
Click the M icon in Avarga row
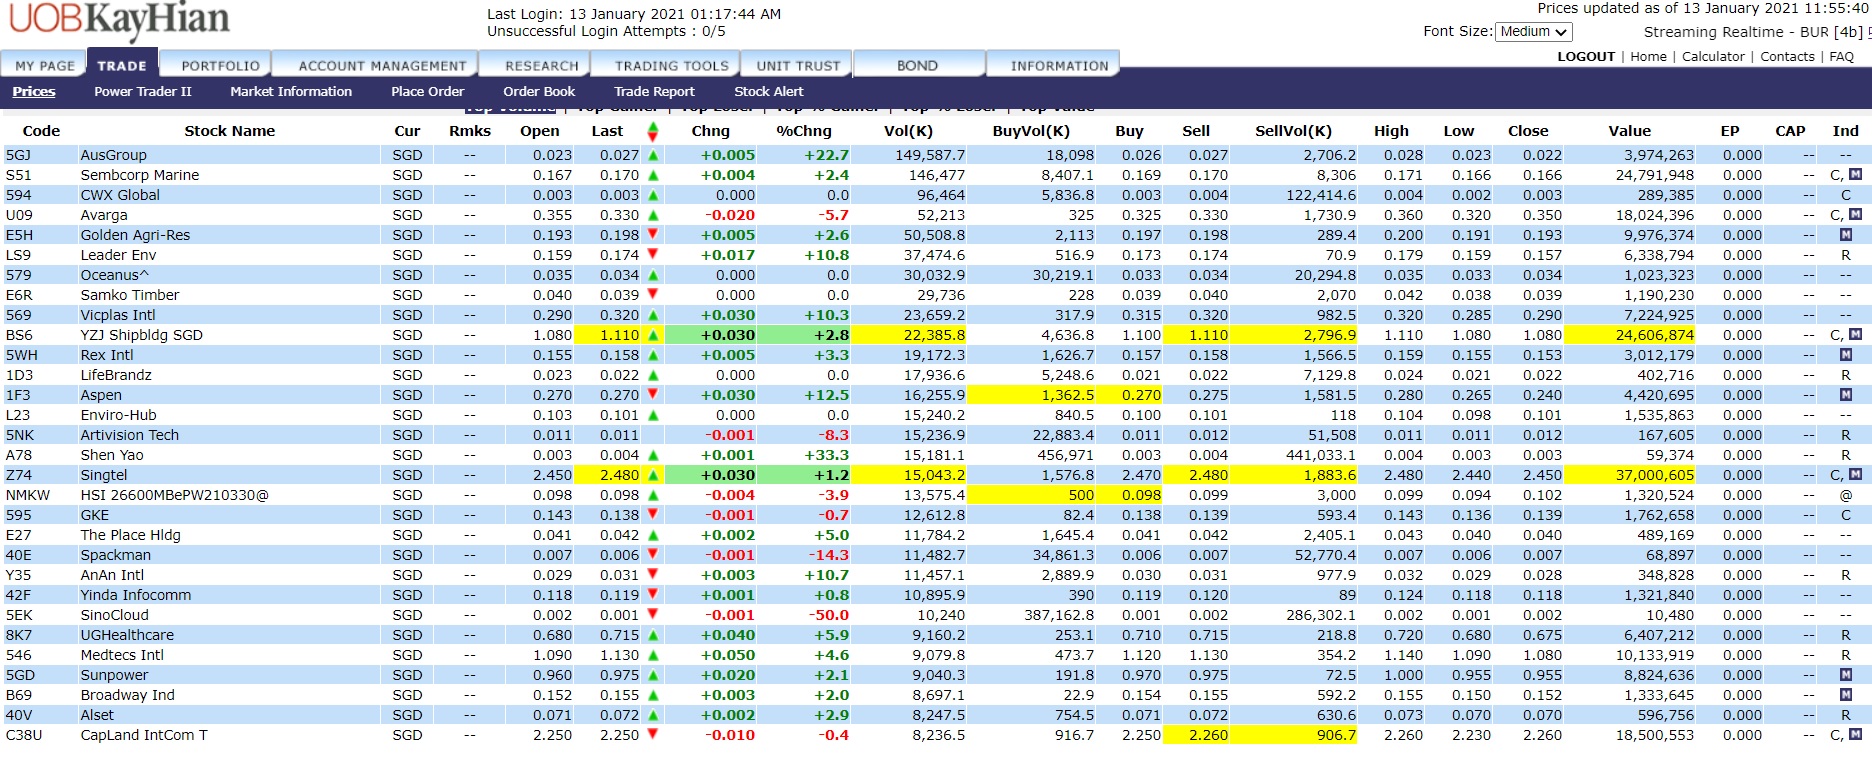pos(1855,214)
